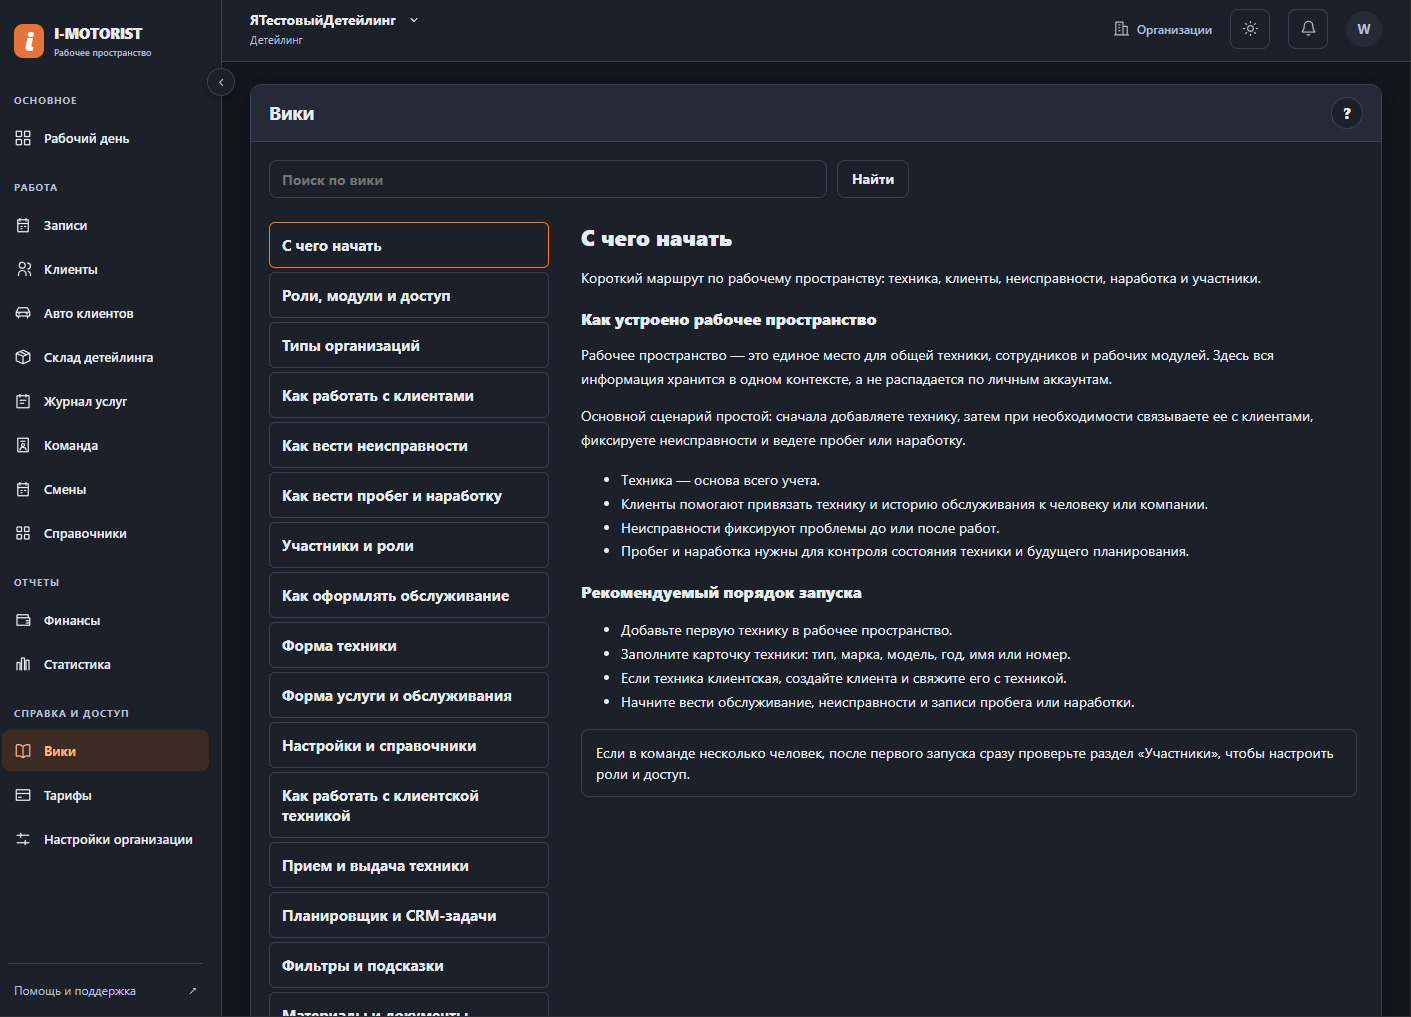1411x1017 pixels.
Task: Open Помощь и поддержка link
Action: tap(105, 991)
